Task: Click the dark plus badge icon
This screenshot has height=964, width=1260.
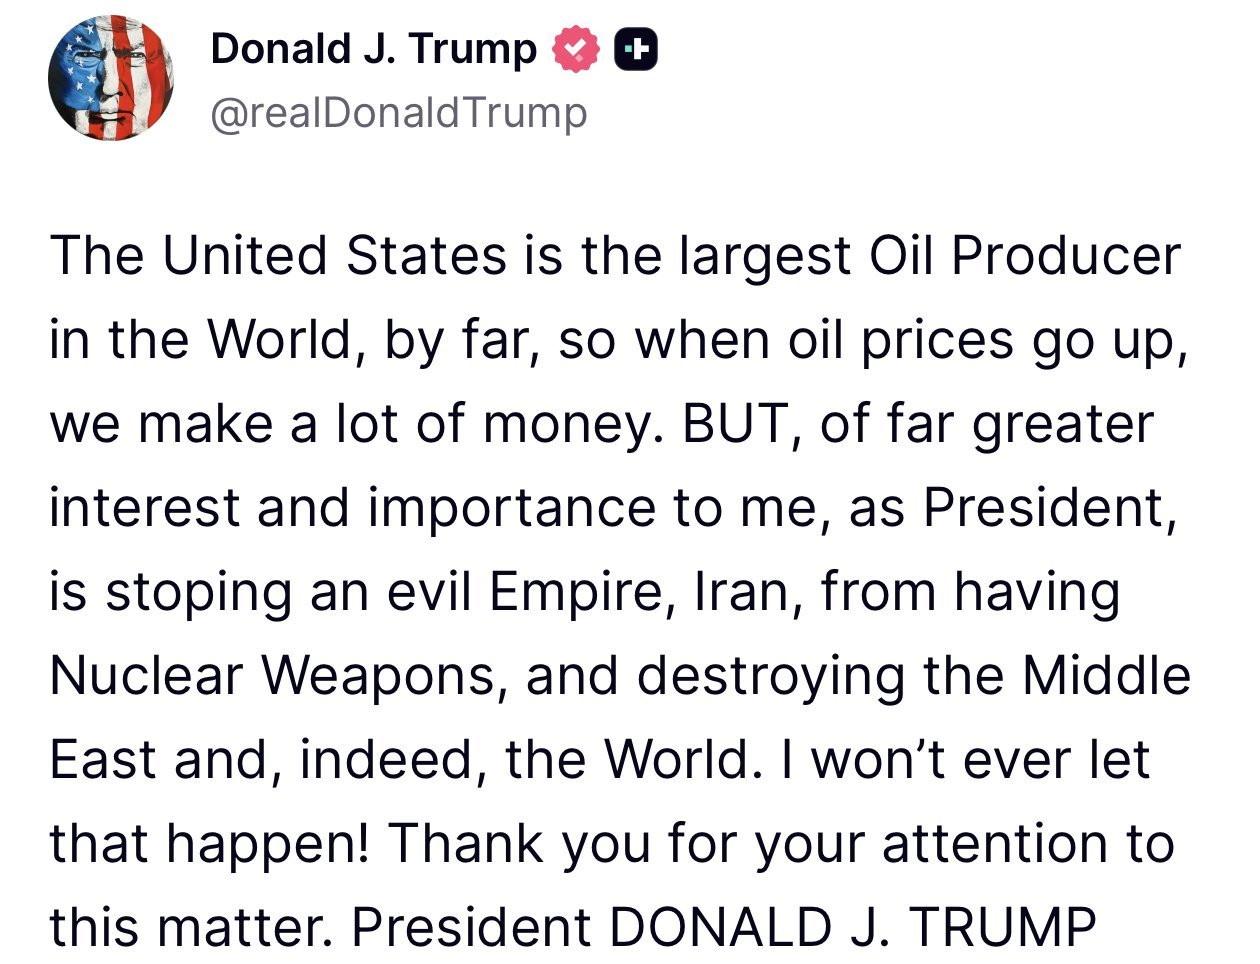Action: 636,50
